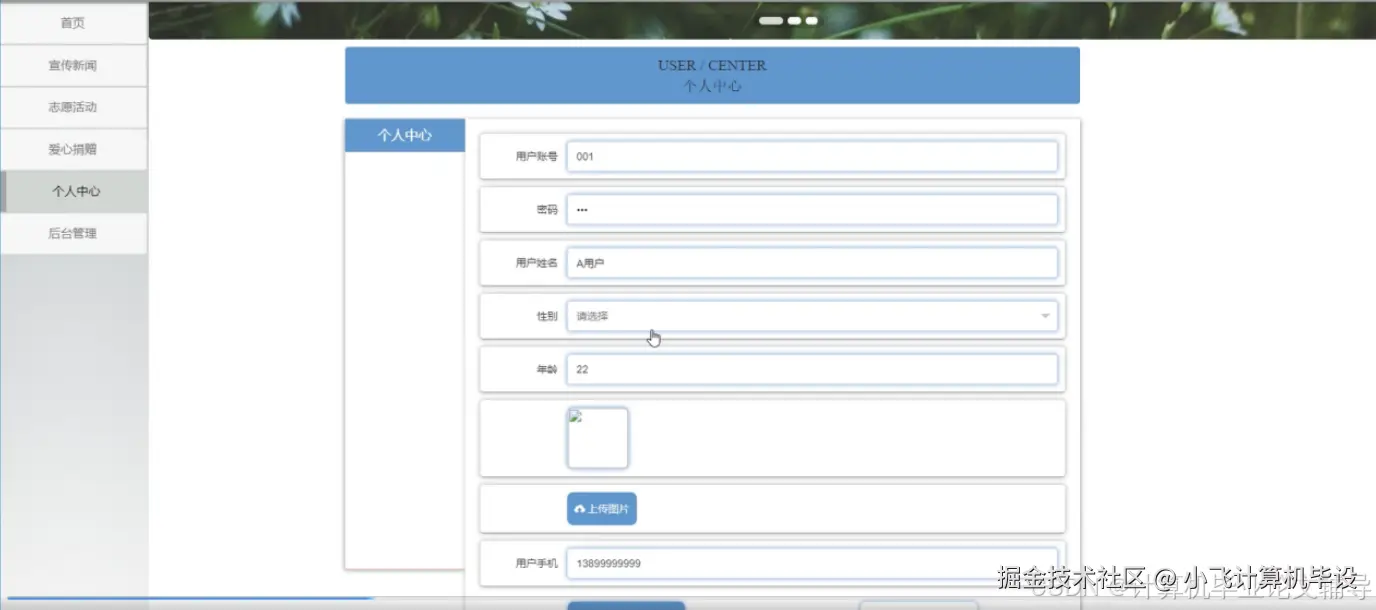Click the 用户账号 label
This screenshot has width=1376, height=610.
[x=537, y=156]
